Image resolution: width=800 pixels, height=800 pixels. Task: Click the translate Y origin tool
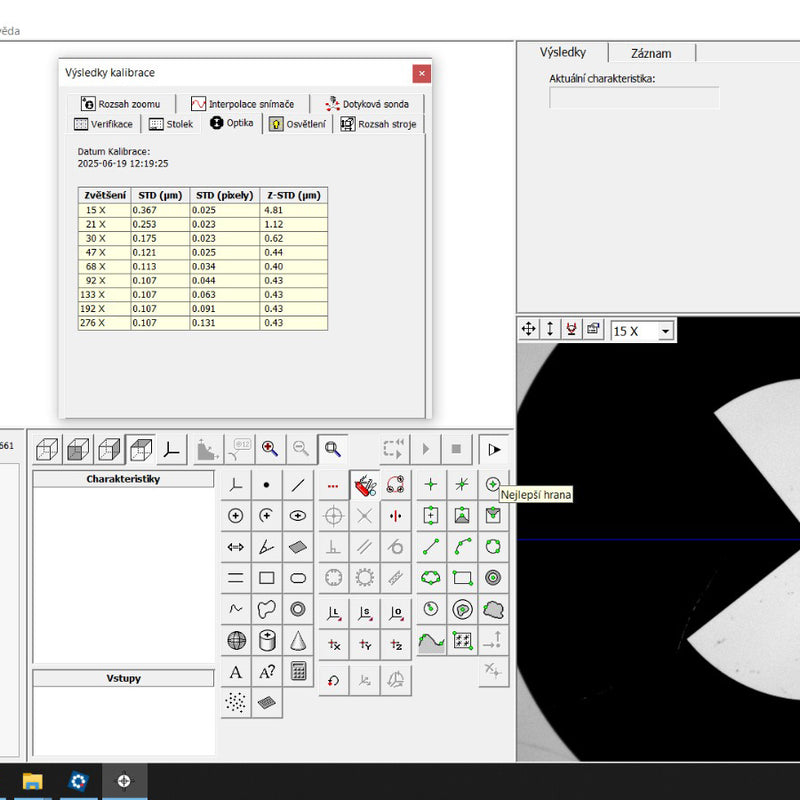tap(365, 644)
